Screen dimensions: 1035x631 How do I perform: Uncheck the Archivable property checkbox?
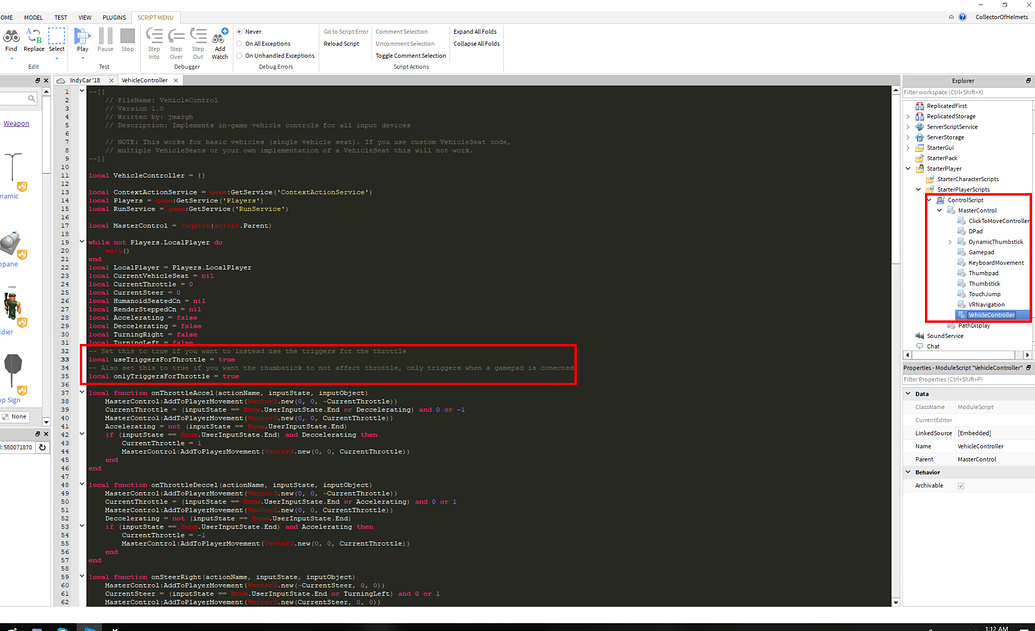click(961, 484)
